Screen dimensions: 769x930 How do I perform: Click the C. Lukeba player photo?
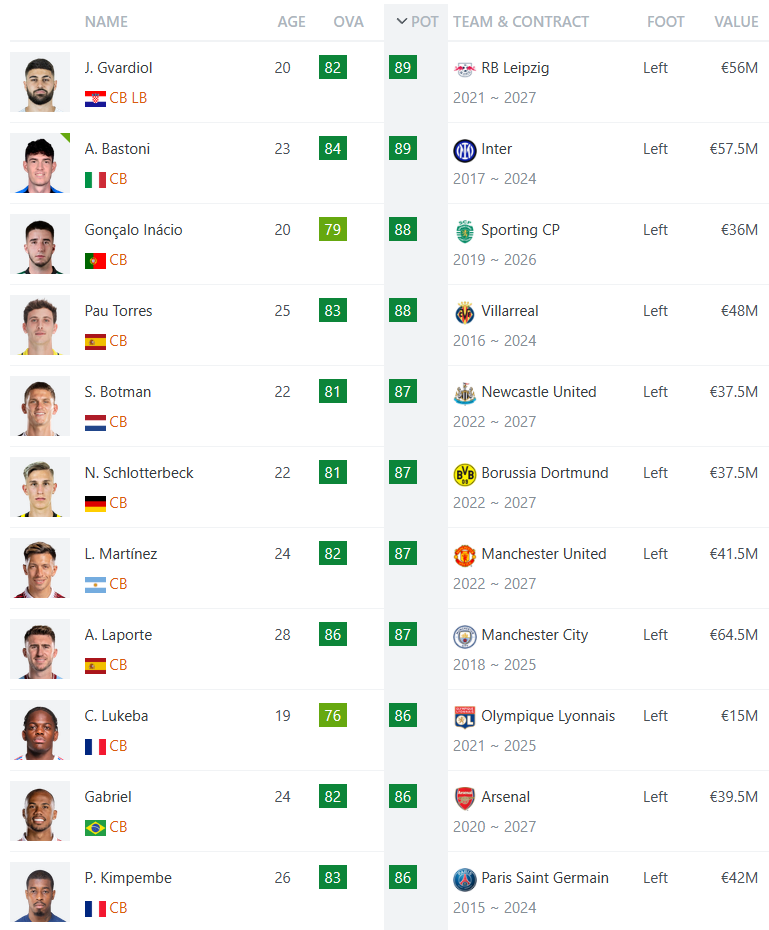click(x=40, y=730)
